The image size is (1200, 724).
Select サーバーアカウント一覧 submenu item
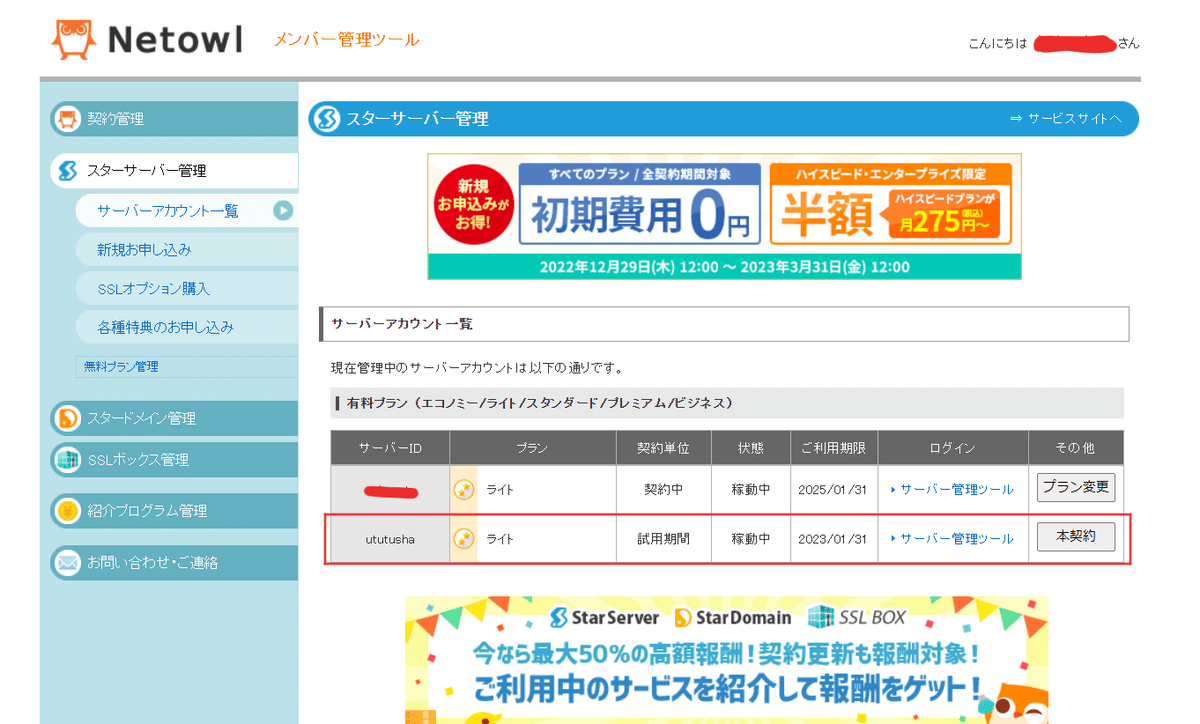pyautogui.click(x=186, y=211)
